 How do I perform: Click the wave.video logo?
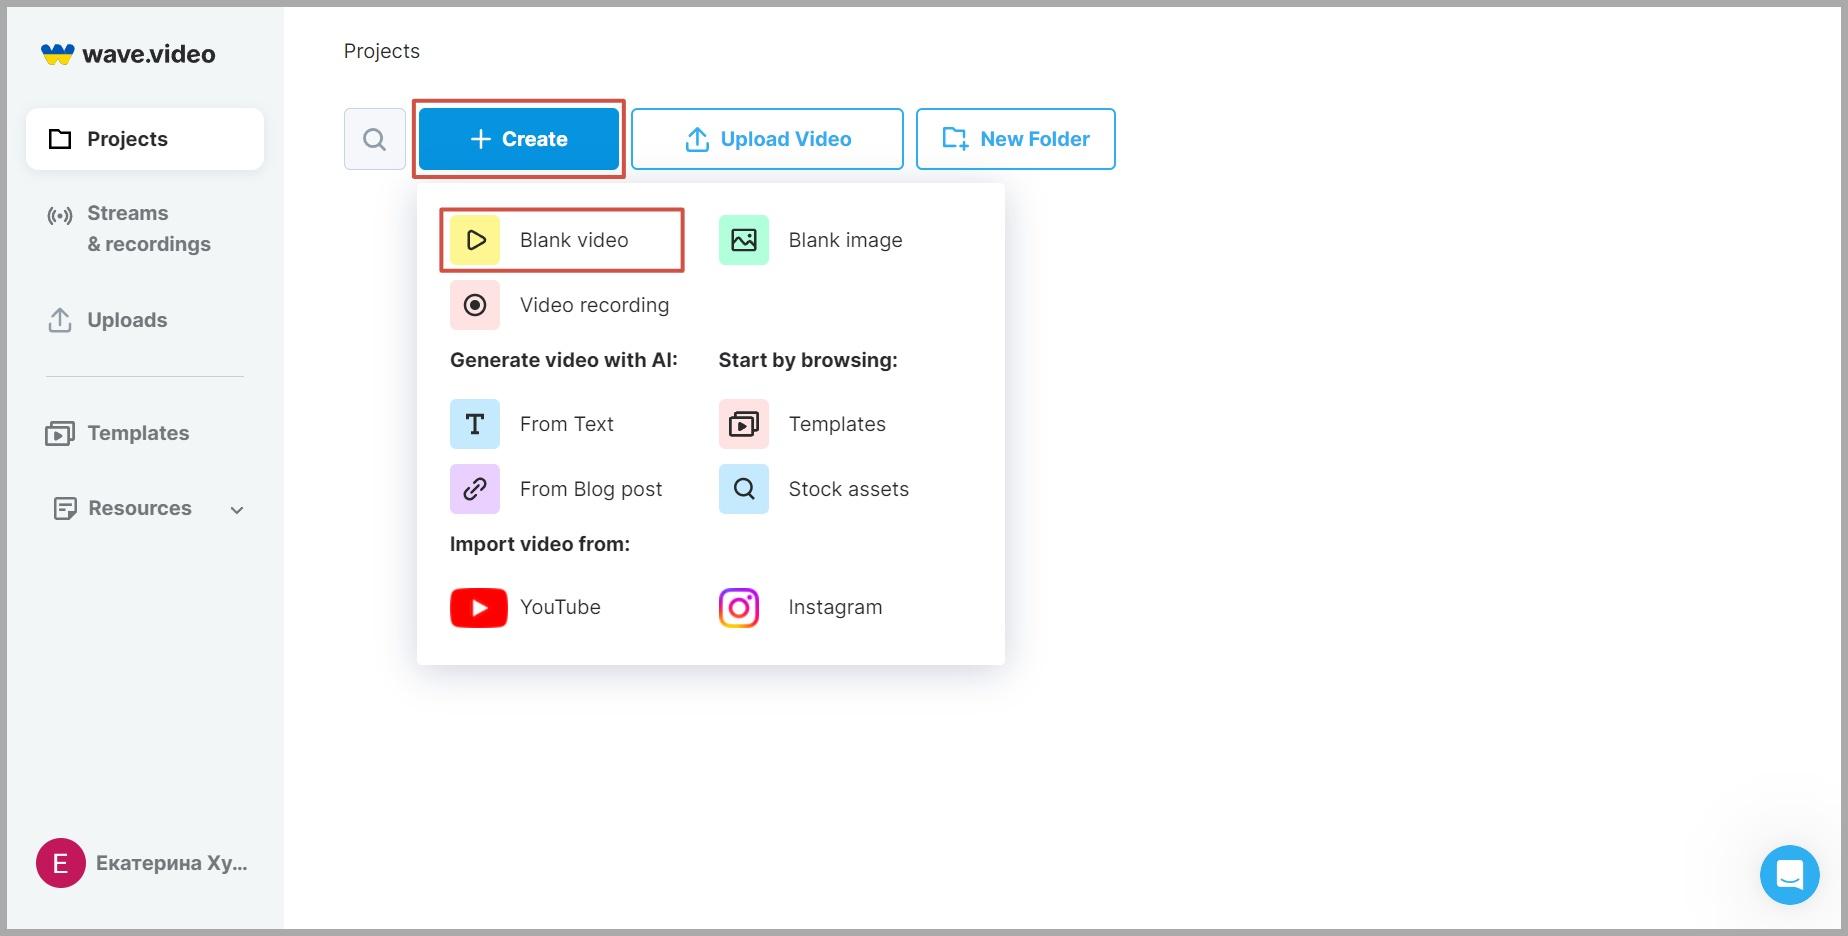[128, 54]
